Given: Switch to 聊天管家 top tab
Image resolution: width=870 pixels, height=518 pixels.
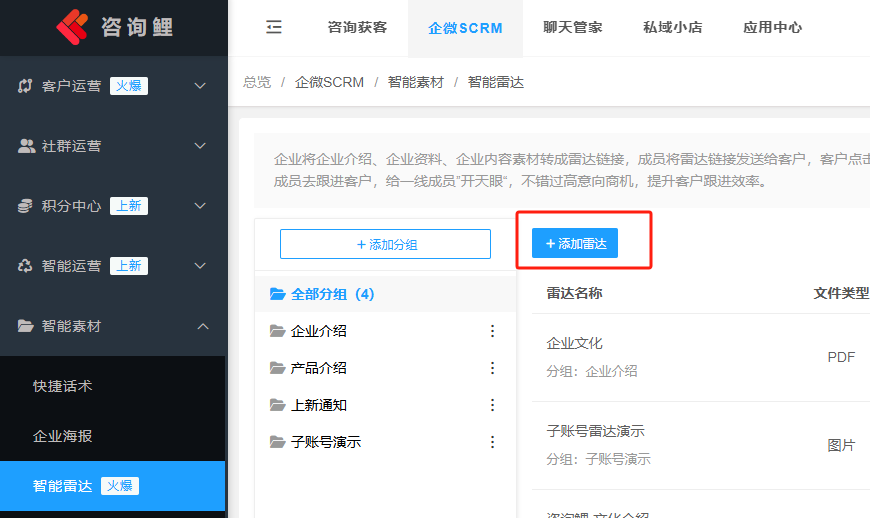Looking at the screenshot, I should 573,27.
